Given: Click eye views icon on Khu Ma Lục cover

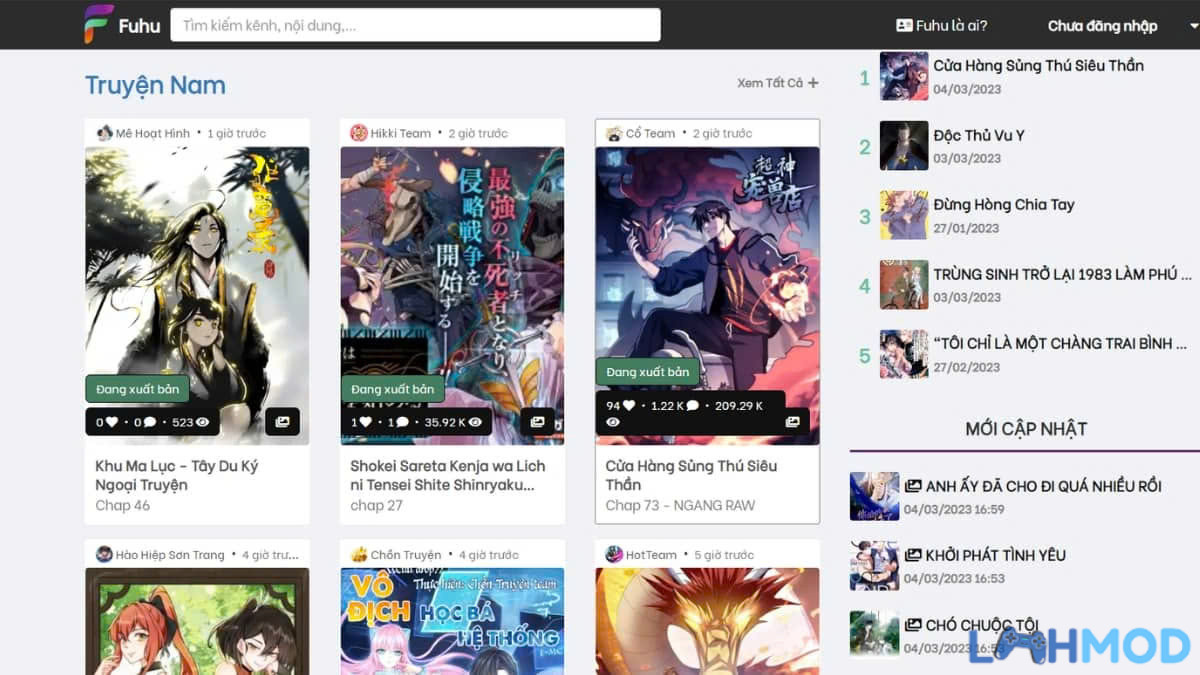Looking at the screenshot, I should pos(203,422).
